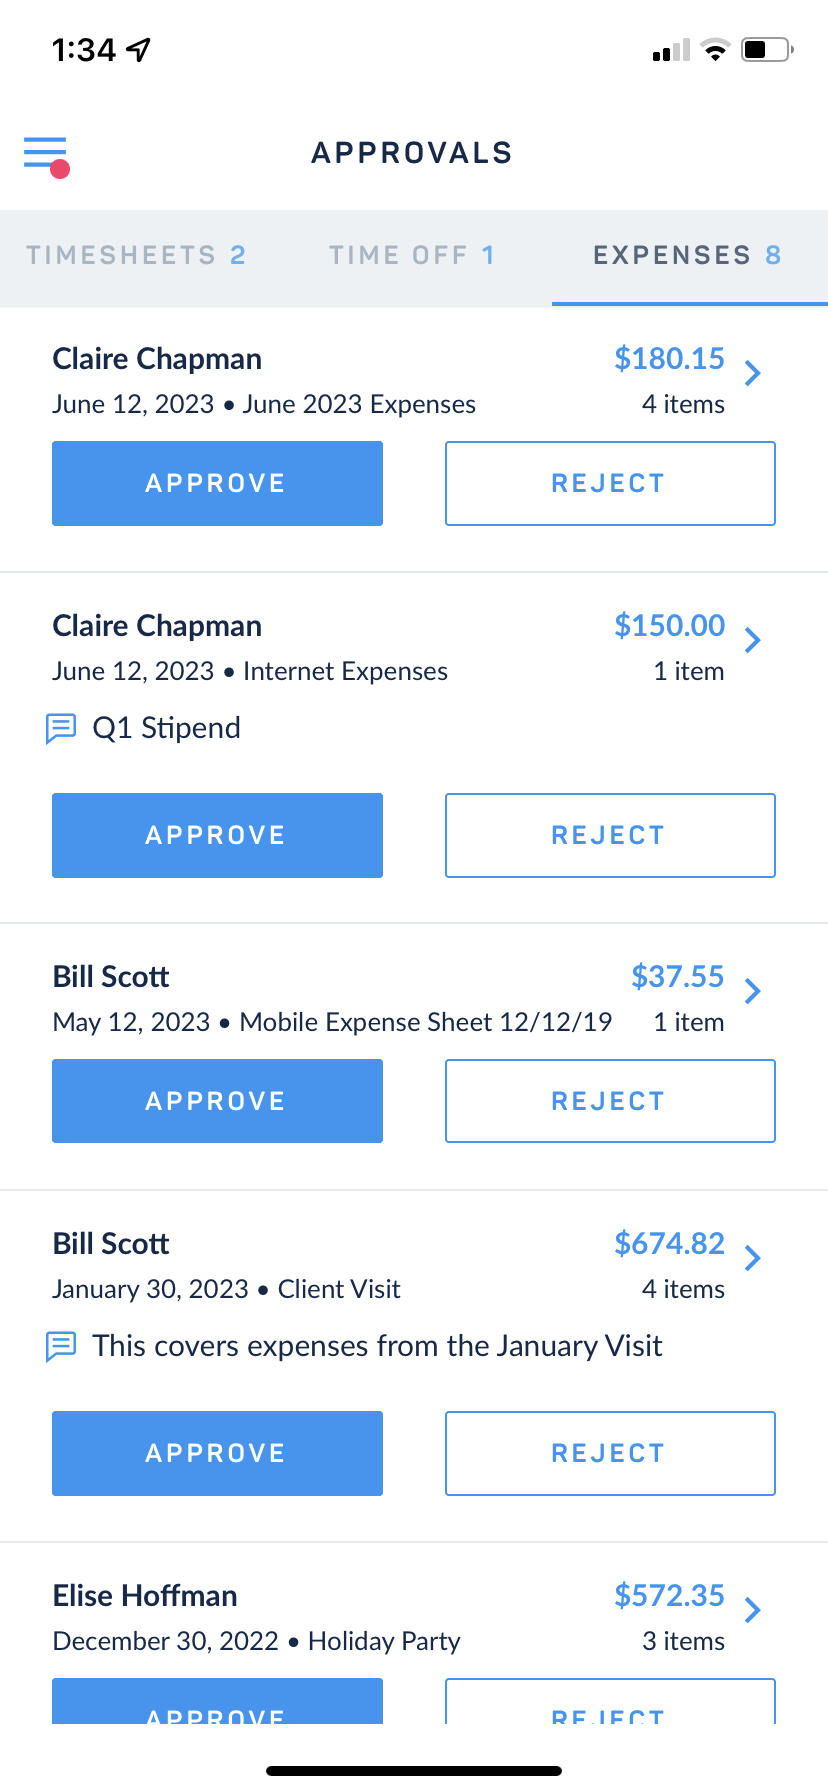828x1792 pixels.
Task: Reject Bill Scott's Client Visit expenses
Action: pyautogui.click(x=610, y=1454)
